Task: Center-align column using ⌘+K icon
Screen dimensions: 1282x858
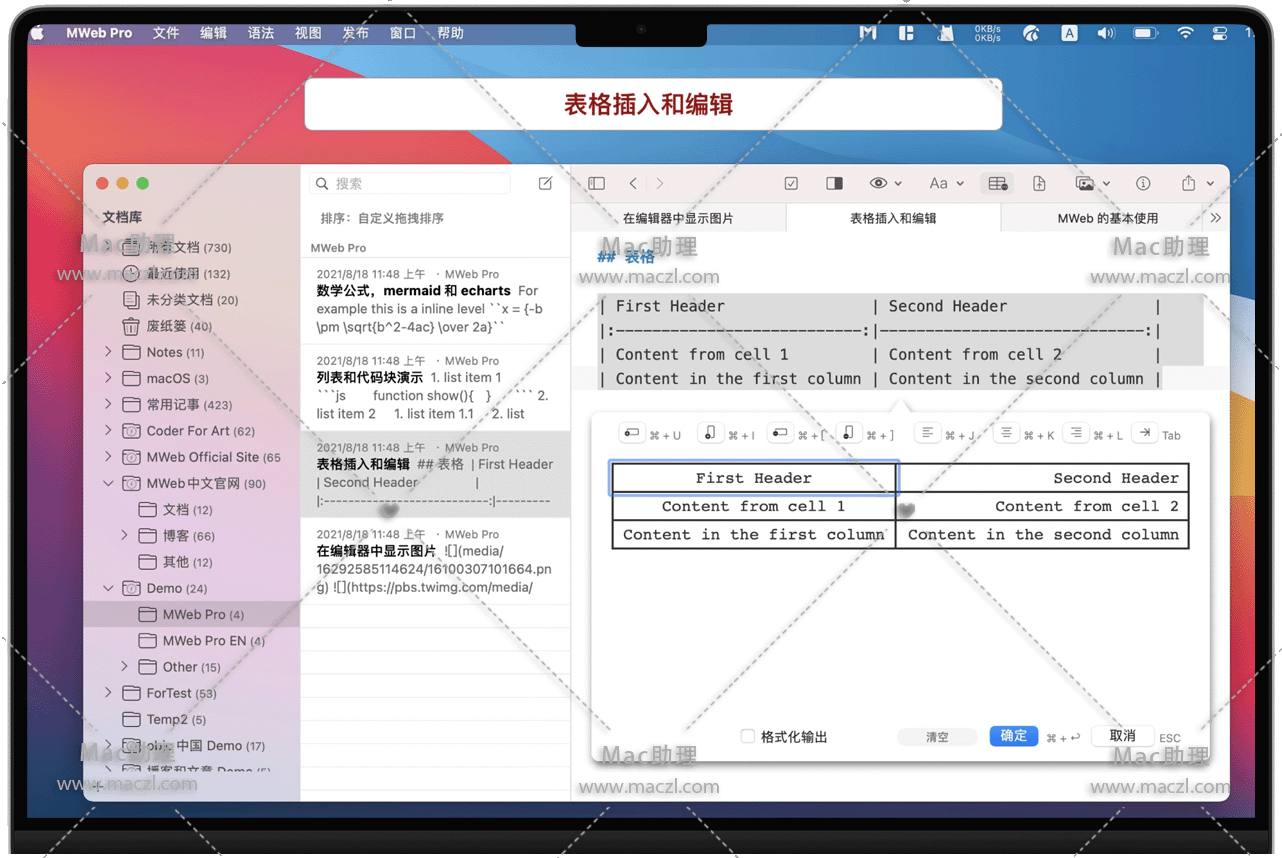Action: pyautogui.click(x=1007, y=433)
